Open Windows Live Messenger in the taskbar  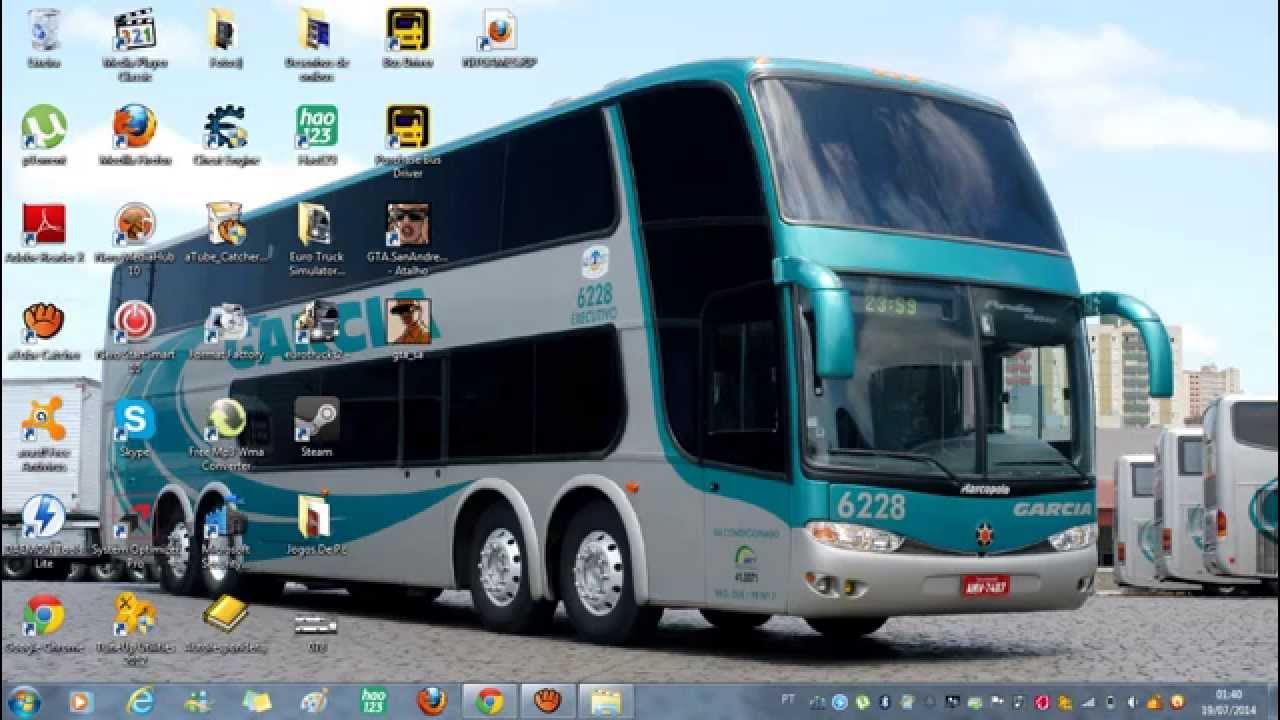click(x=198, y=702)
